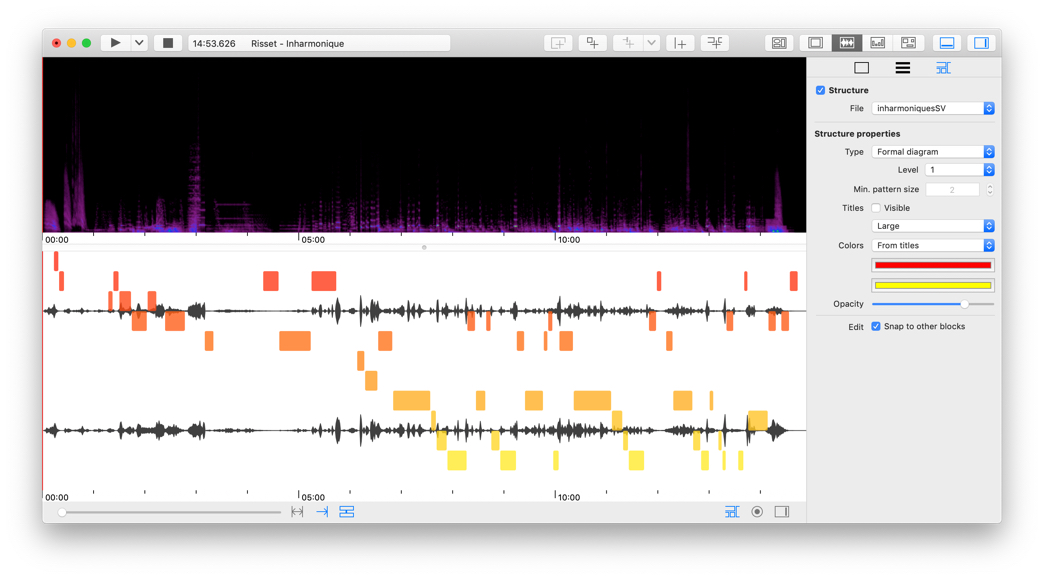This screenshot has width=1044, height=579.
Task: Click the Opacity slider handle
Action: point(964,303)
